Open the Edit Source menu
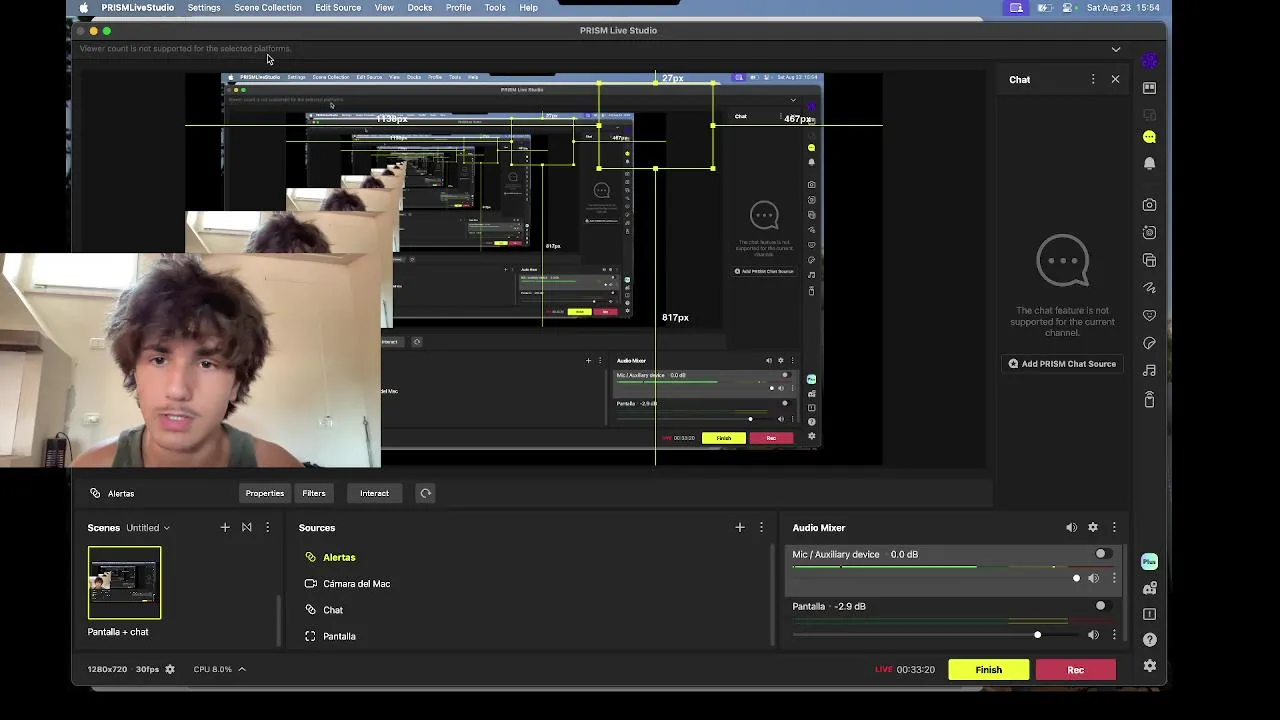Viewport: 1280px width, 720px height. (x=338, y=8)
